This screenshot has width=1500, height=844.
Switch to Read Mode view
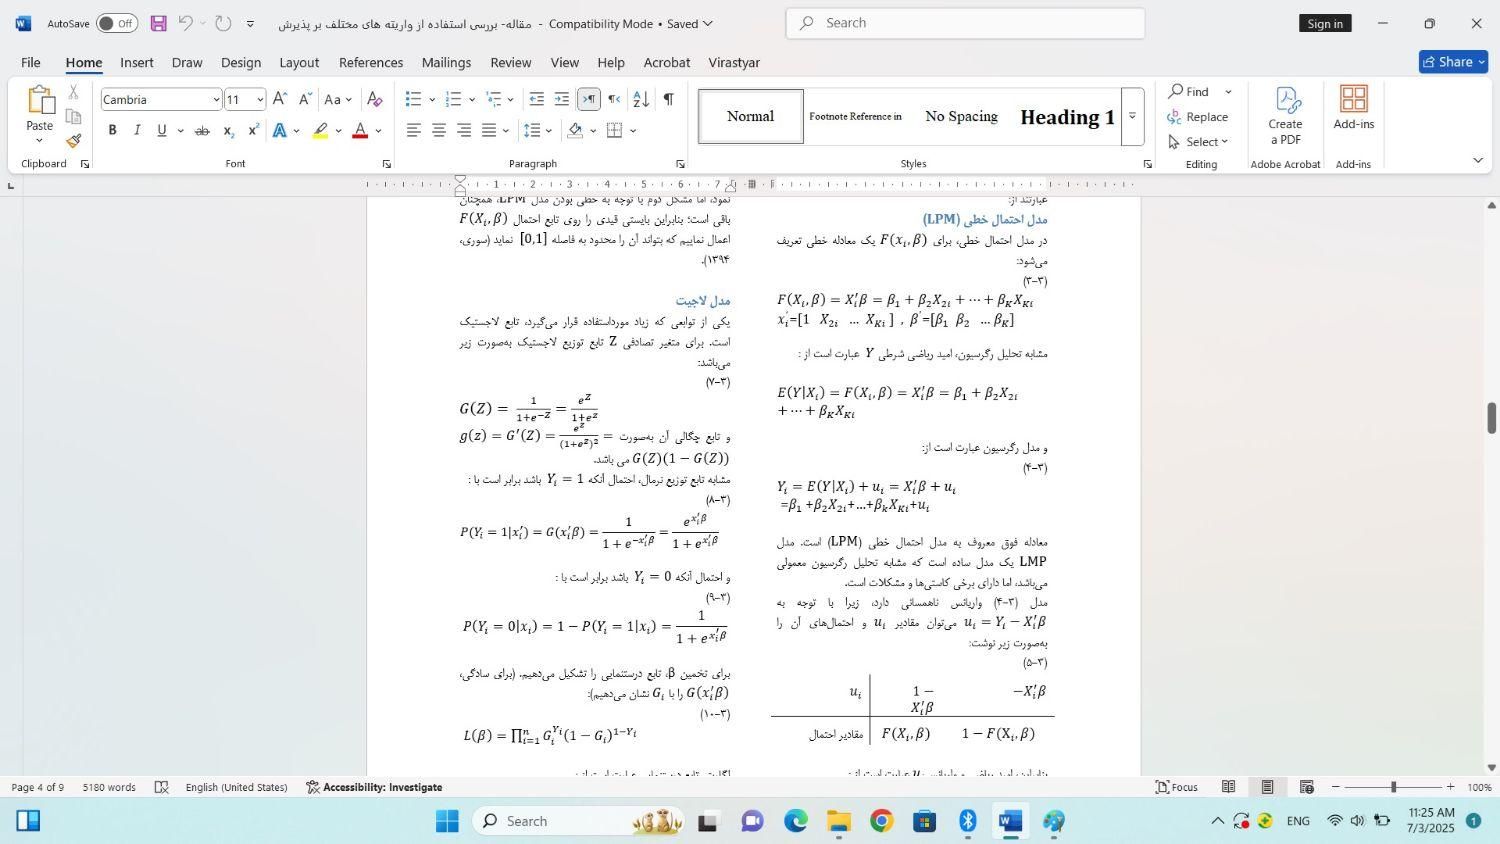point(1228,787)
